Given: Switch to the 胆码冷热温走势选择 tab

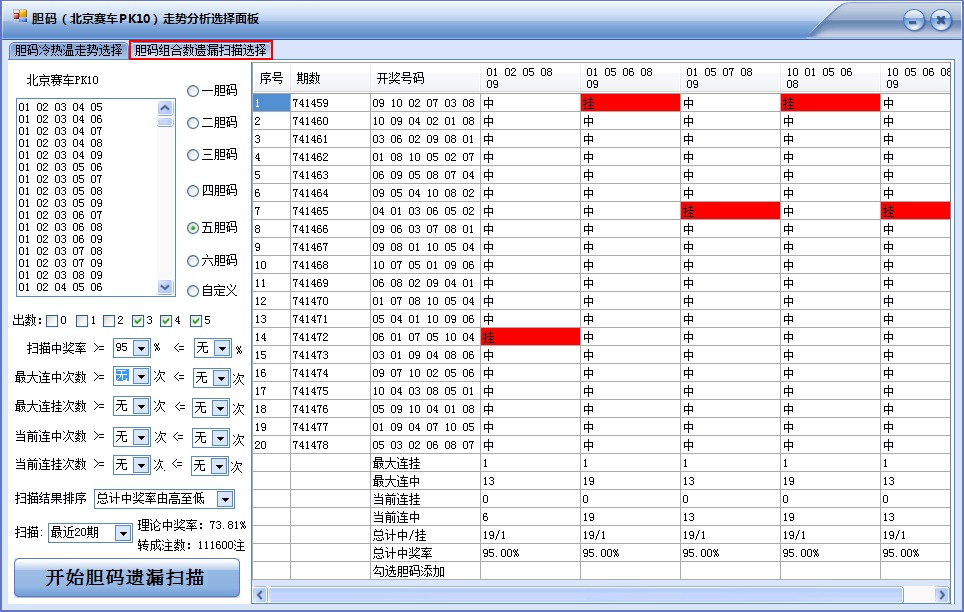Looking at the screenshot, I should pos(66,48).
